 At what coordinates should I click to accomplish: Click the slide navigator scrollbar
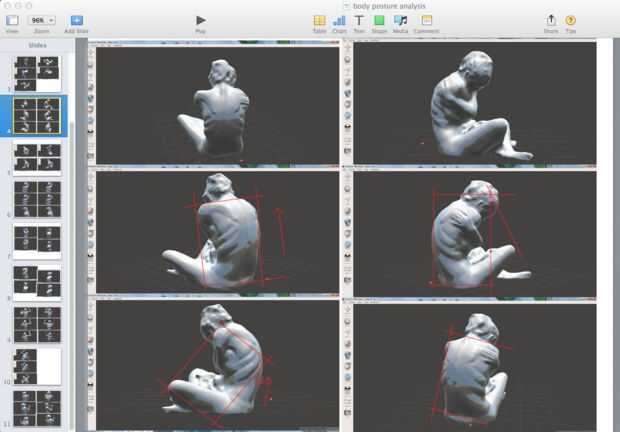(x=72, y=277)
